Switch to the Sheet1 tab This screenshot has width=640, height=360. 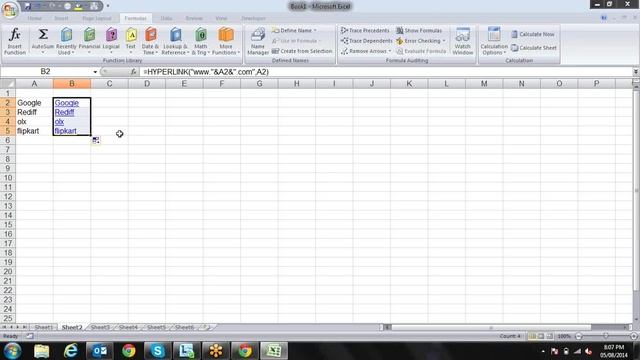pyautogui.click(x=43, y=327)
